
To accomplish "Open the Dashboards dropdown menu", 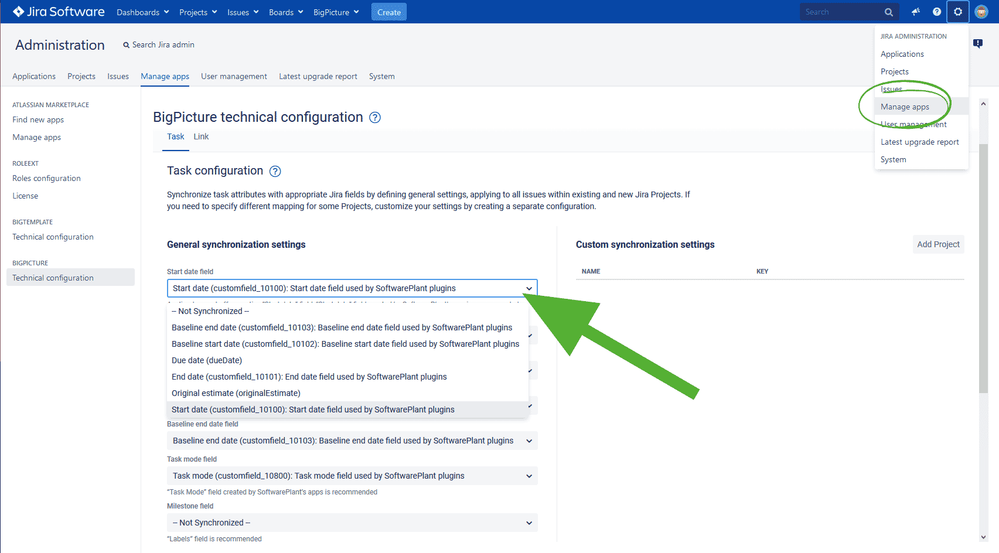I will click(x=143, y=12).
